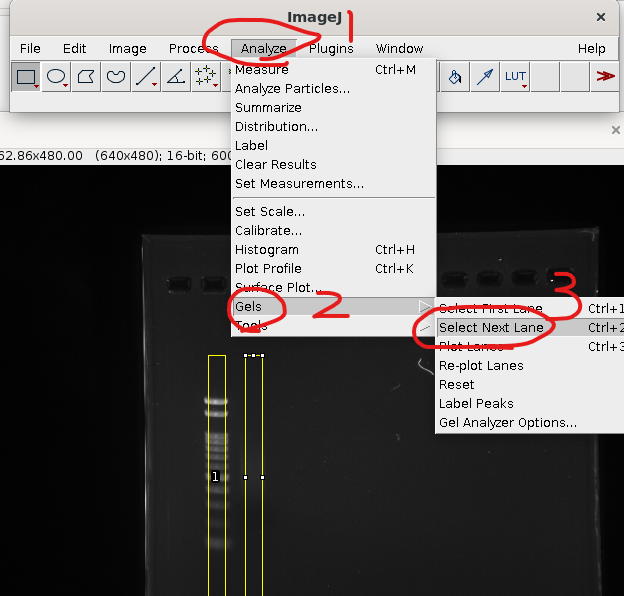Screen dimensions: 624x596
Task: Choose Histogram menu entry
Action: tap(333, 250)
